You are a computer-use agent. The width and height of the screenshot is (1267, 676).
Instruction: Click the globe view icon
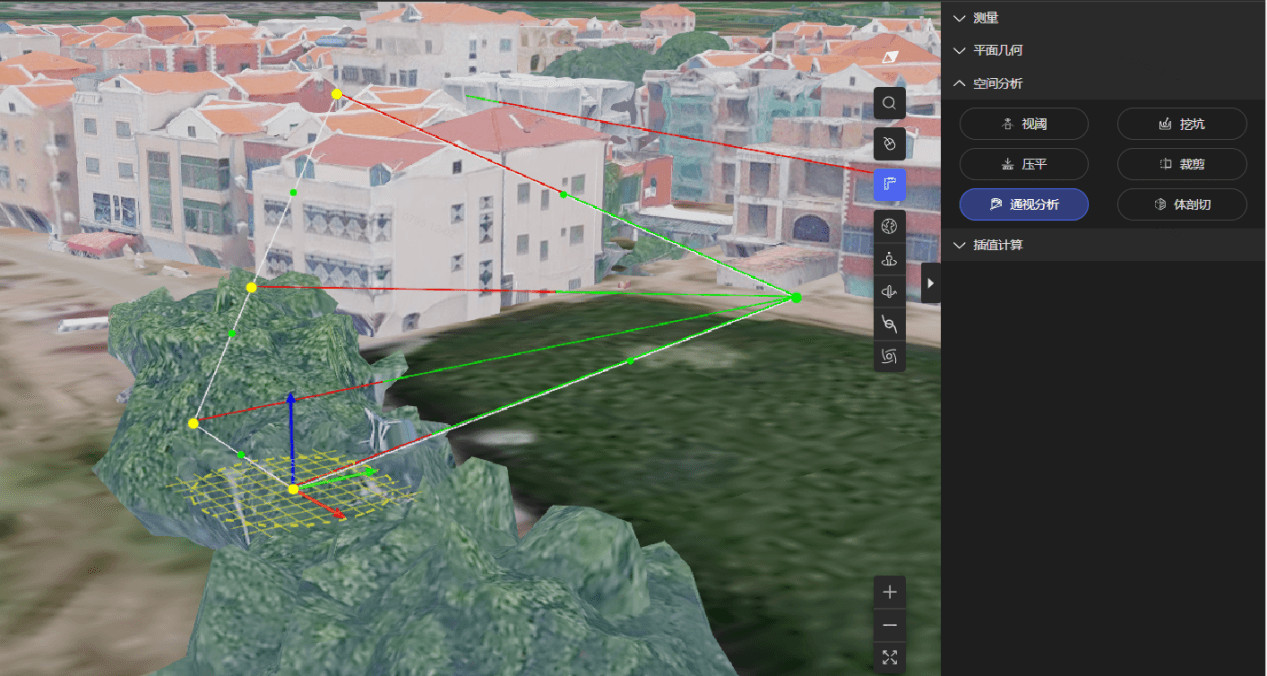pyautogui.click(x=889, y=226)
